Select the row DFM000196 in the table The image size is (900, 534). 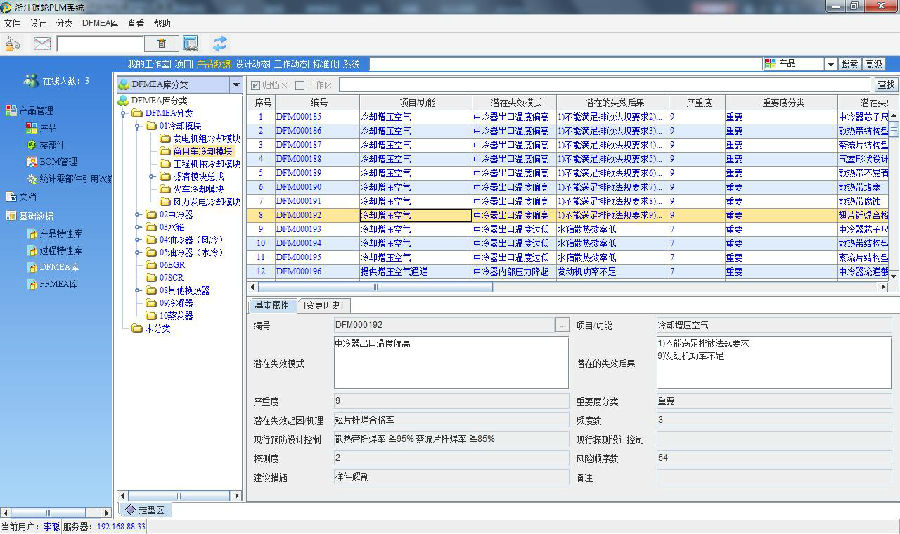click(x=300, y=270)
